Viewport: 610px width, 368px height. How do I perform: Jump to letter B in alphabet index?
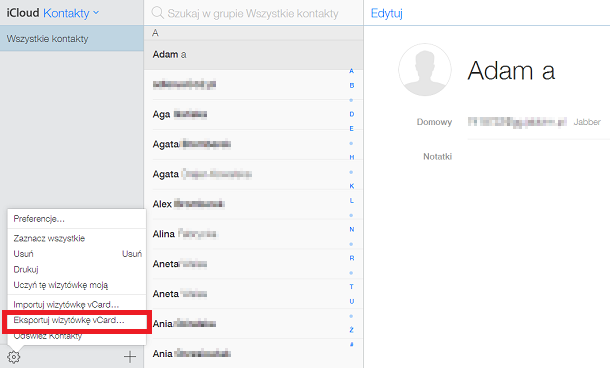click(352, 85)
